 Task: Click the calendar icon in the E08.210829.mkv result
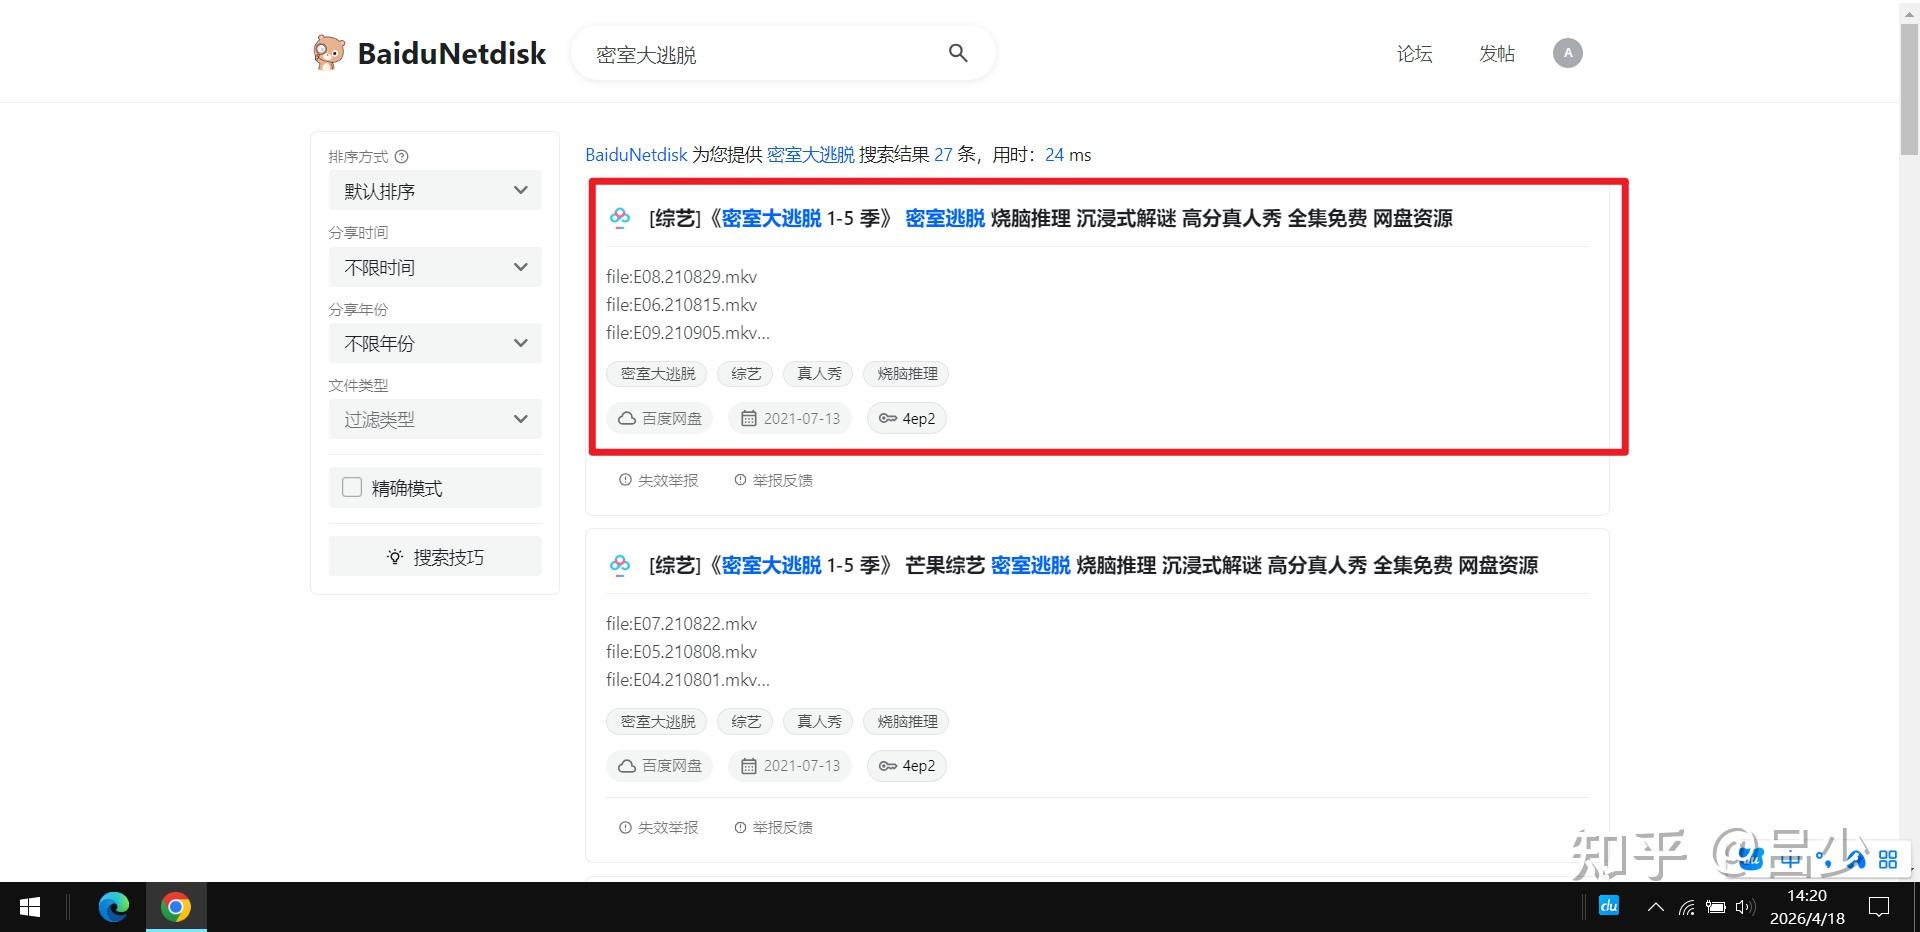(748, 418)
